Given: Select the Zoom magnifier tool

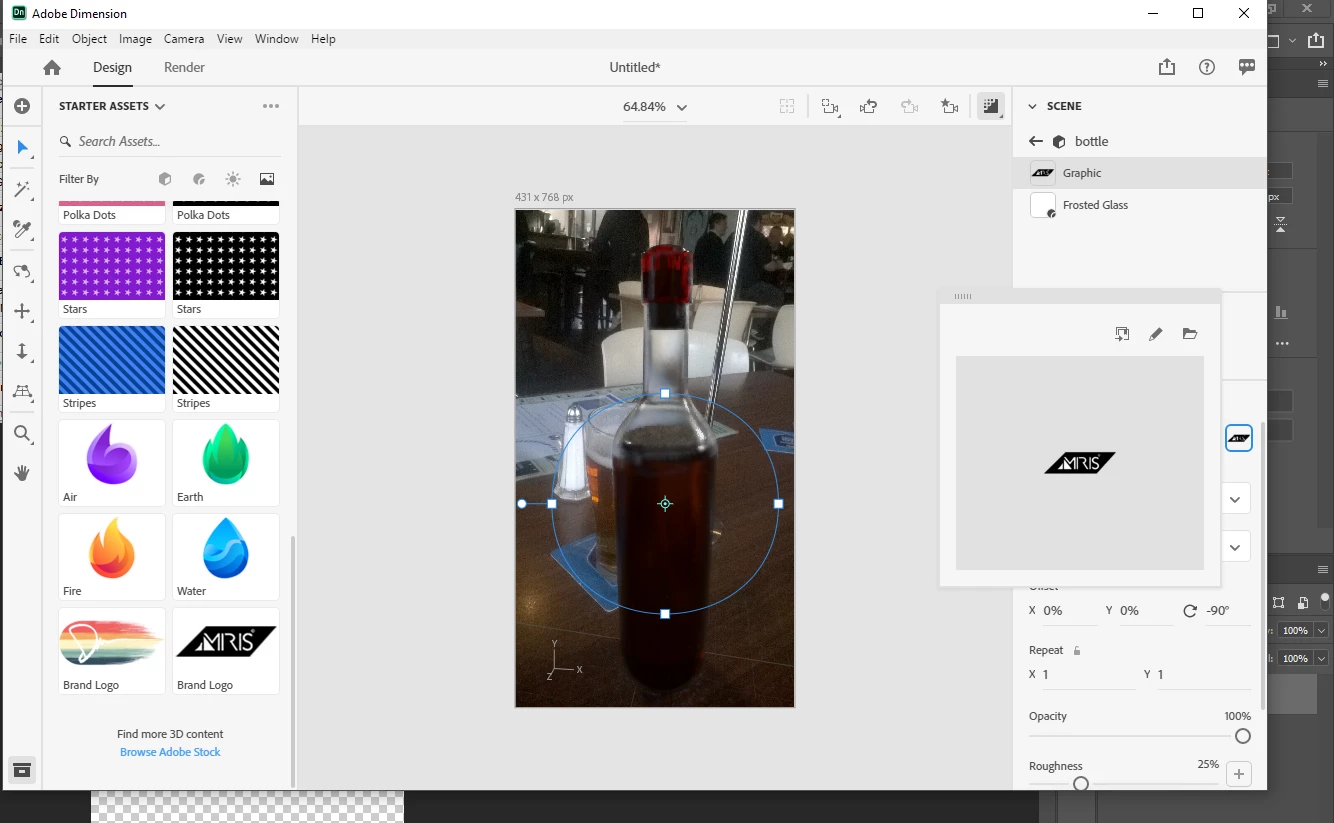Looking at the screenshot, I should [23, 434].
